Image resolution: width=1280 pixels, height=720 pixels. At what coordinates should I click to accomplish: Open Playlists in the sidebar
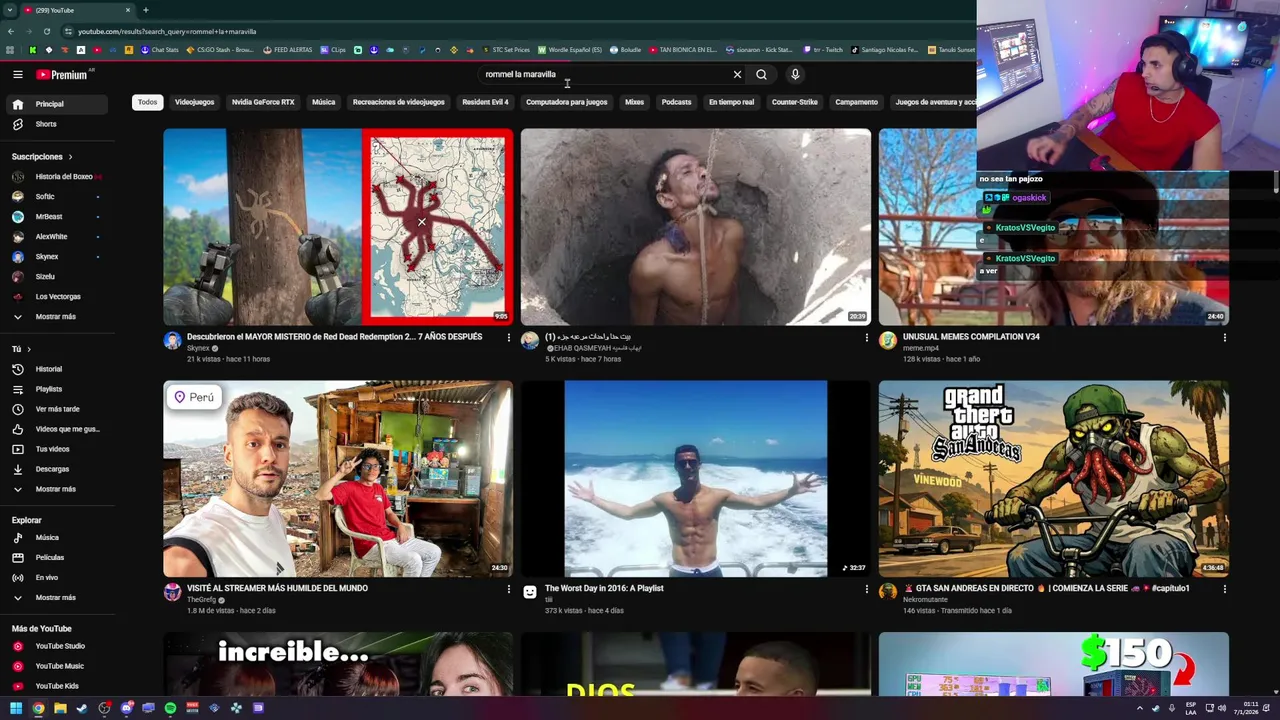click(57, 389)
